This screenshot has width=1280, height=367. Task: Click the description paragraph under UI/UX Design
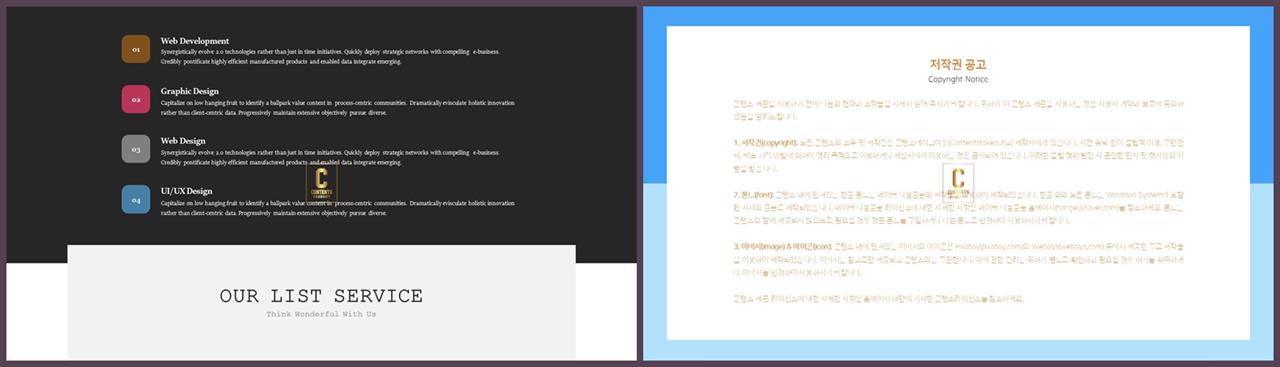(338, 208)
